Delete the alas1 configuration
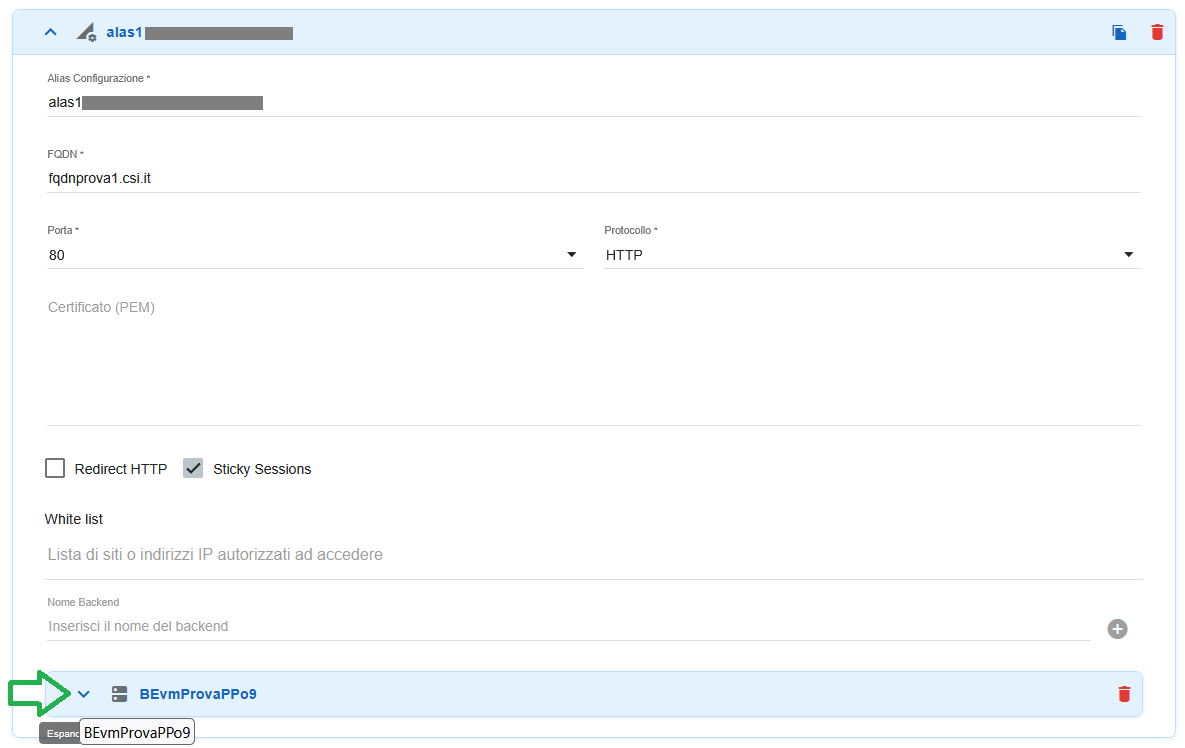Viewport: 1185px width, 748px height. tap(1157, 32)
